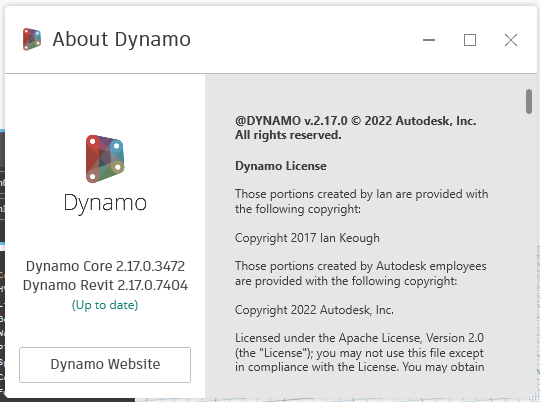The height and width of the screenshot is (402, 540).
Task: Click the Dynamo Revit 2.17.0.7404 version line
Action: (x=105, y=285)
